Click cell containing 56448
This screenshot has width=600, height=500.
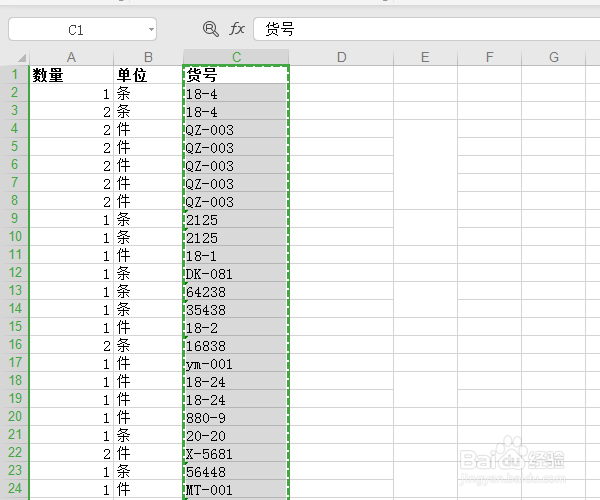[x=236, y=471]
